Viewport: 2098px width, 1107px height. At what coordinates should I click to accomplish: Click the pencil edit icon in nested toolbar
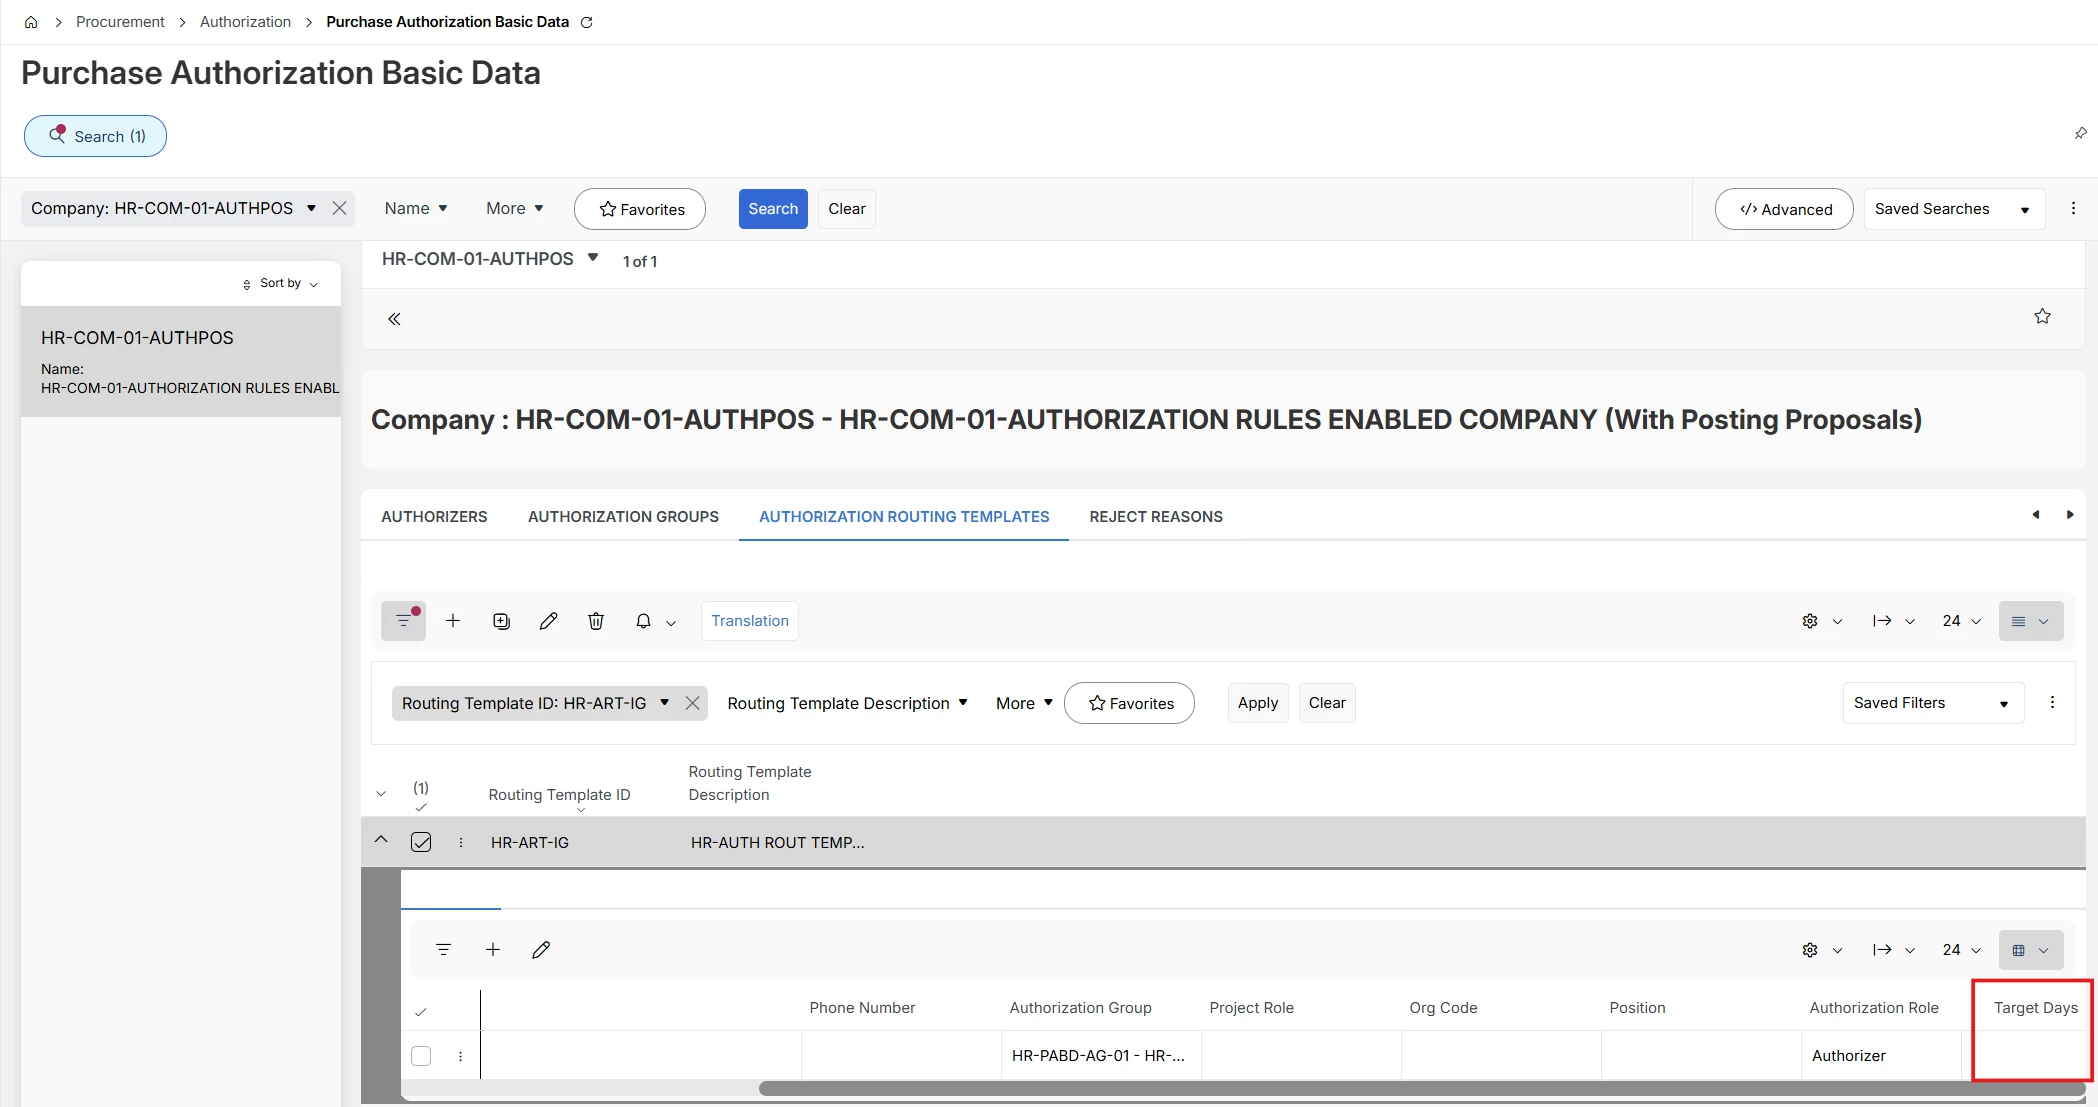pyautogui.click(x=541, y=950)
